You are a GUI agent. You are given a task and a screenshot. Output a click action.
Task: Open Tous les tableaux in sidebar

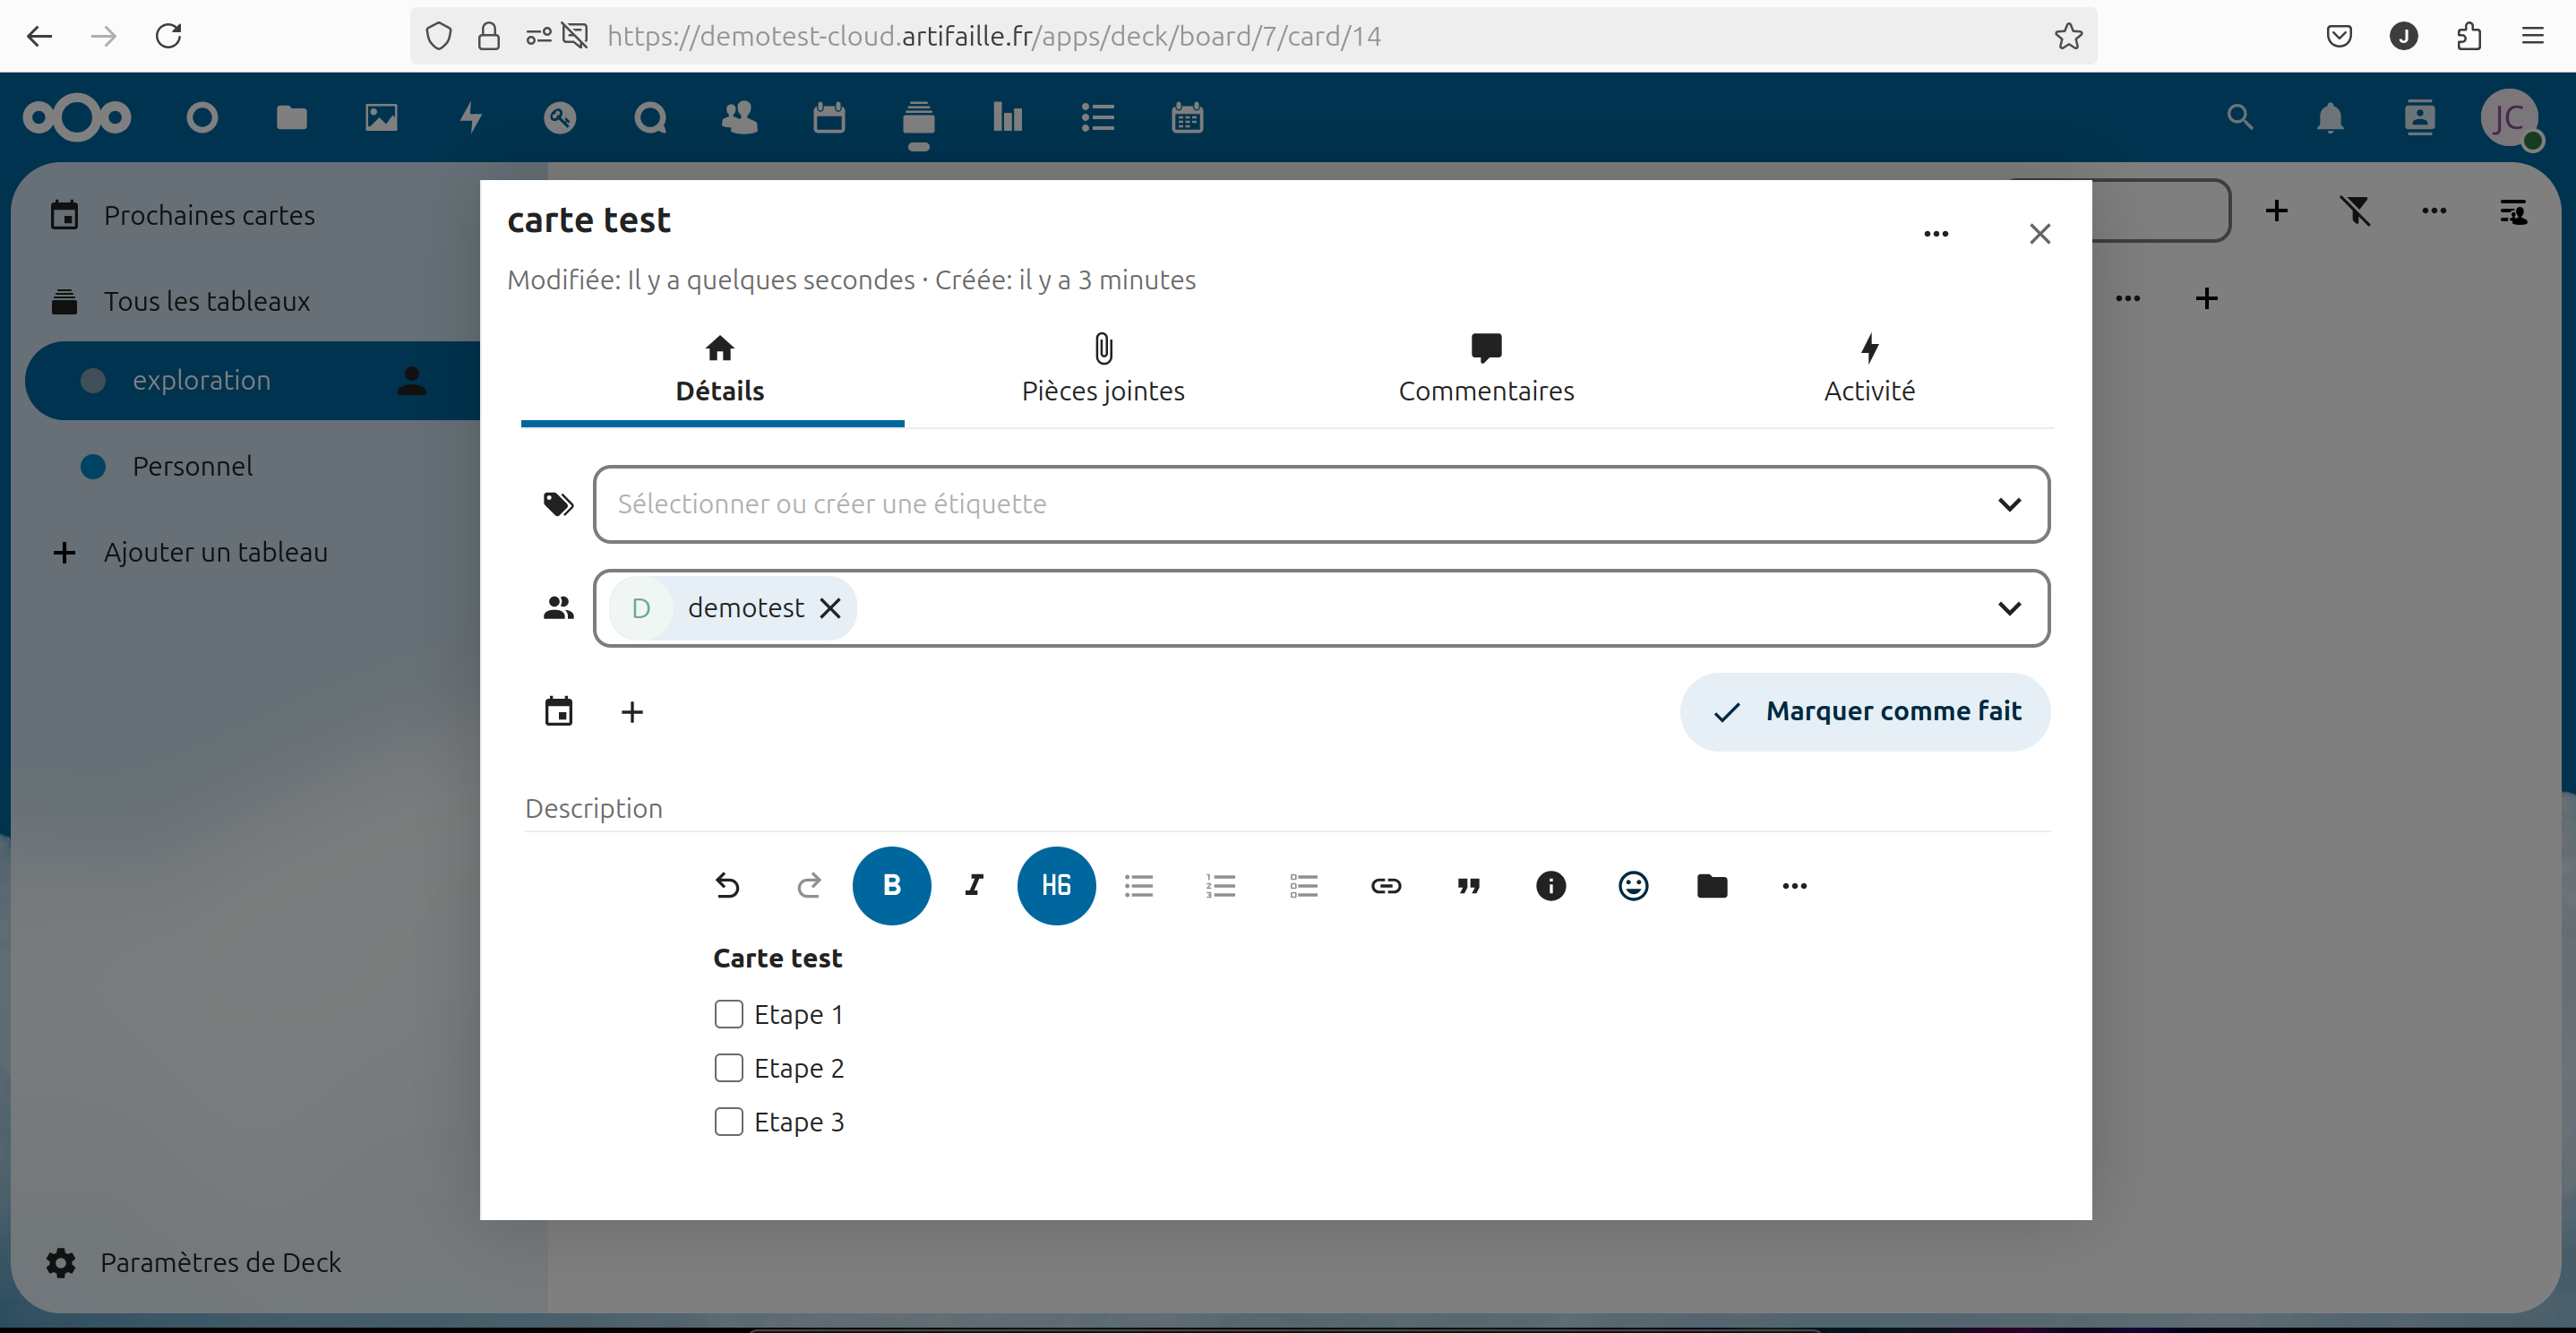pos(206,301)
